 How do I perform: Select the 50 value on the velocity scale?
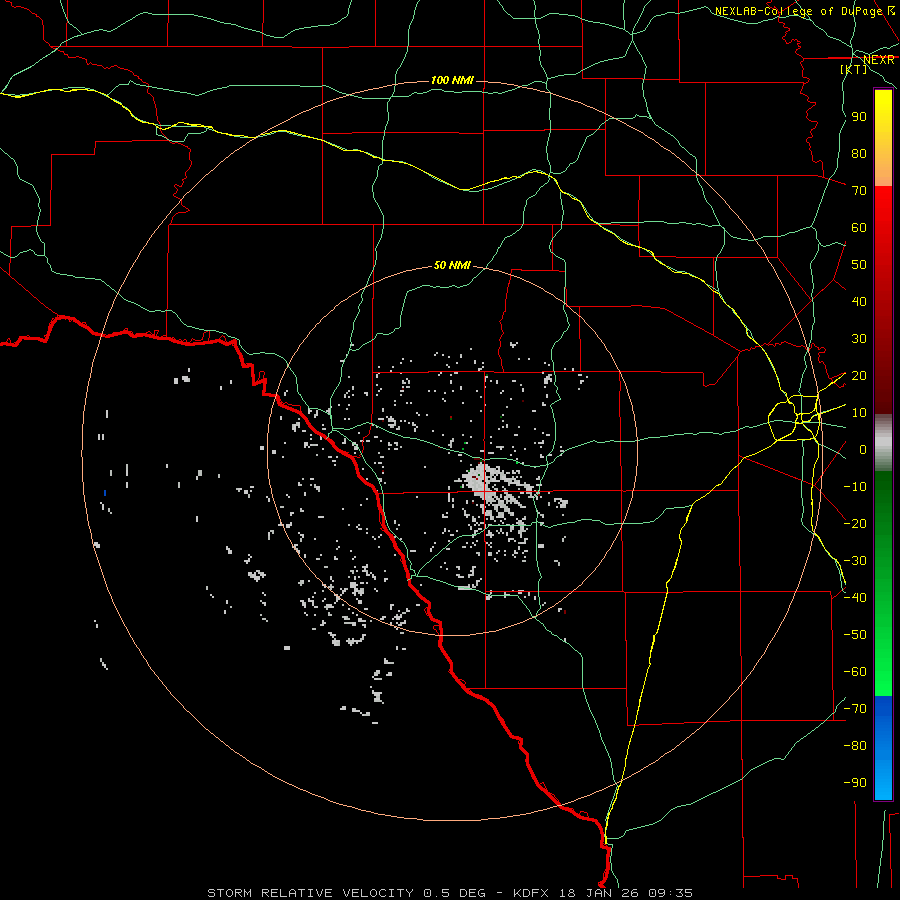(859, 265)
